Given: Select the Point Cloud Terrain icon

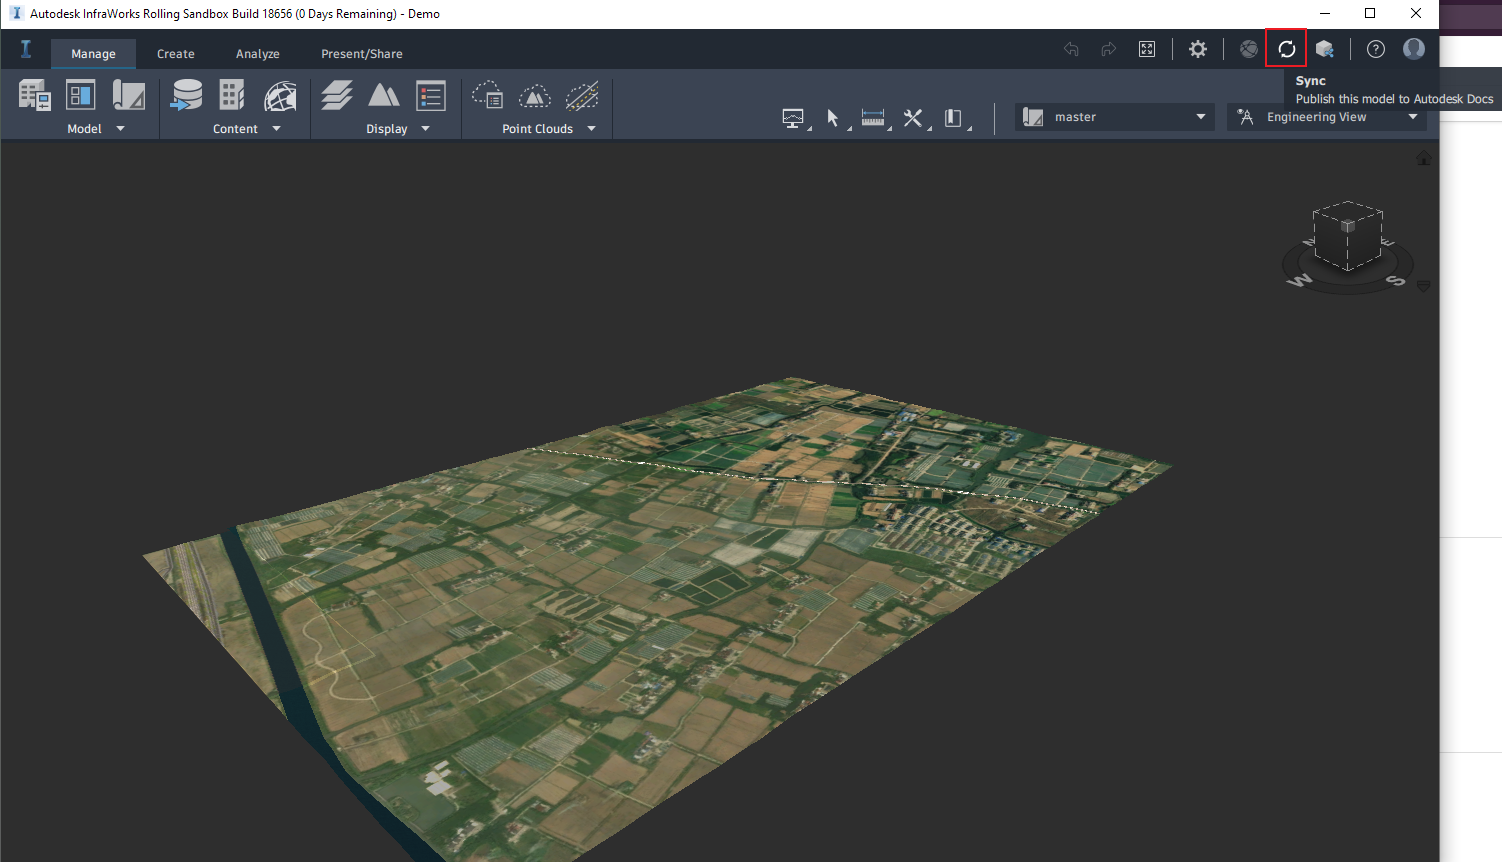Looking at the screenshot, I should coord(535,95).
